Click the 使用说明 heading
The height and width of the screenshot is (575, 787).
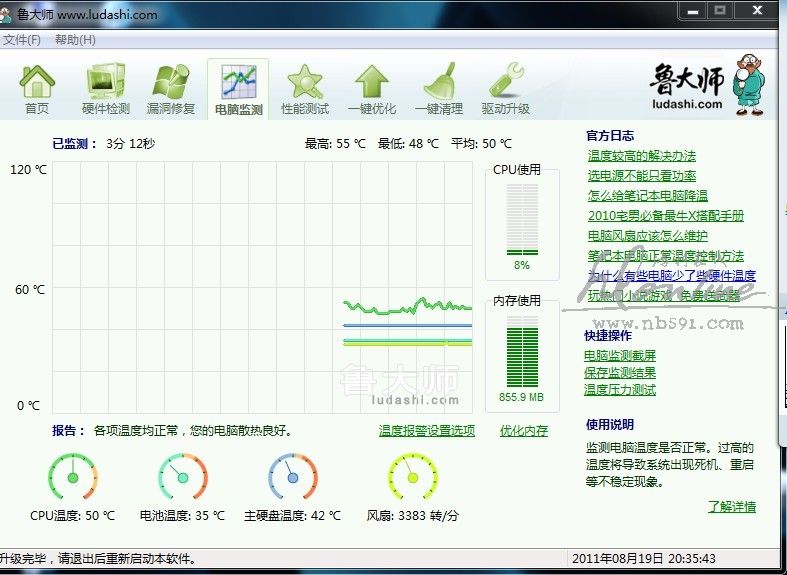pyautogui.click(x=609, y=424)
